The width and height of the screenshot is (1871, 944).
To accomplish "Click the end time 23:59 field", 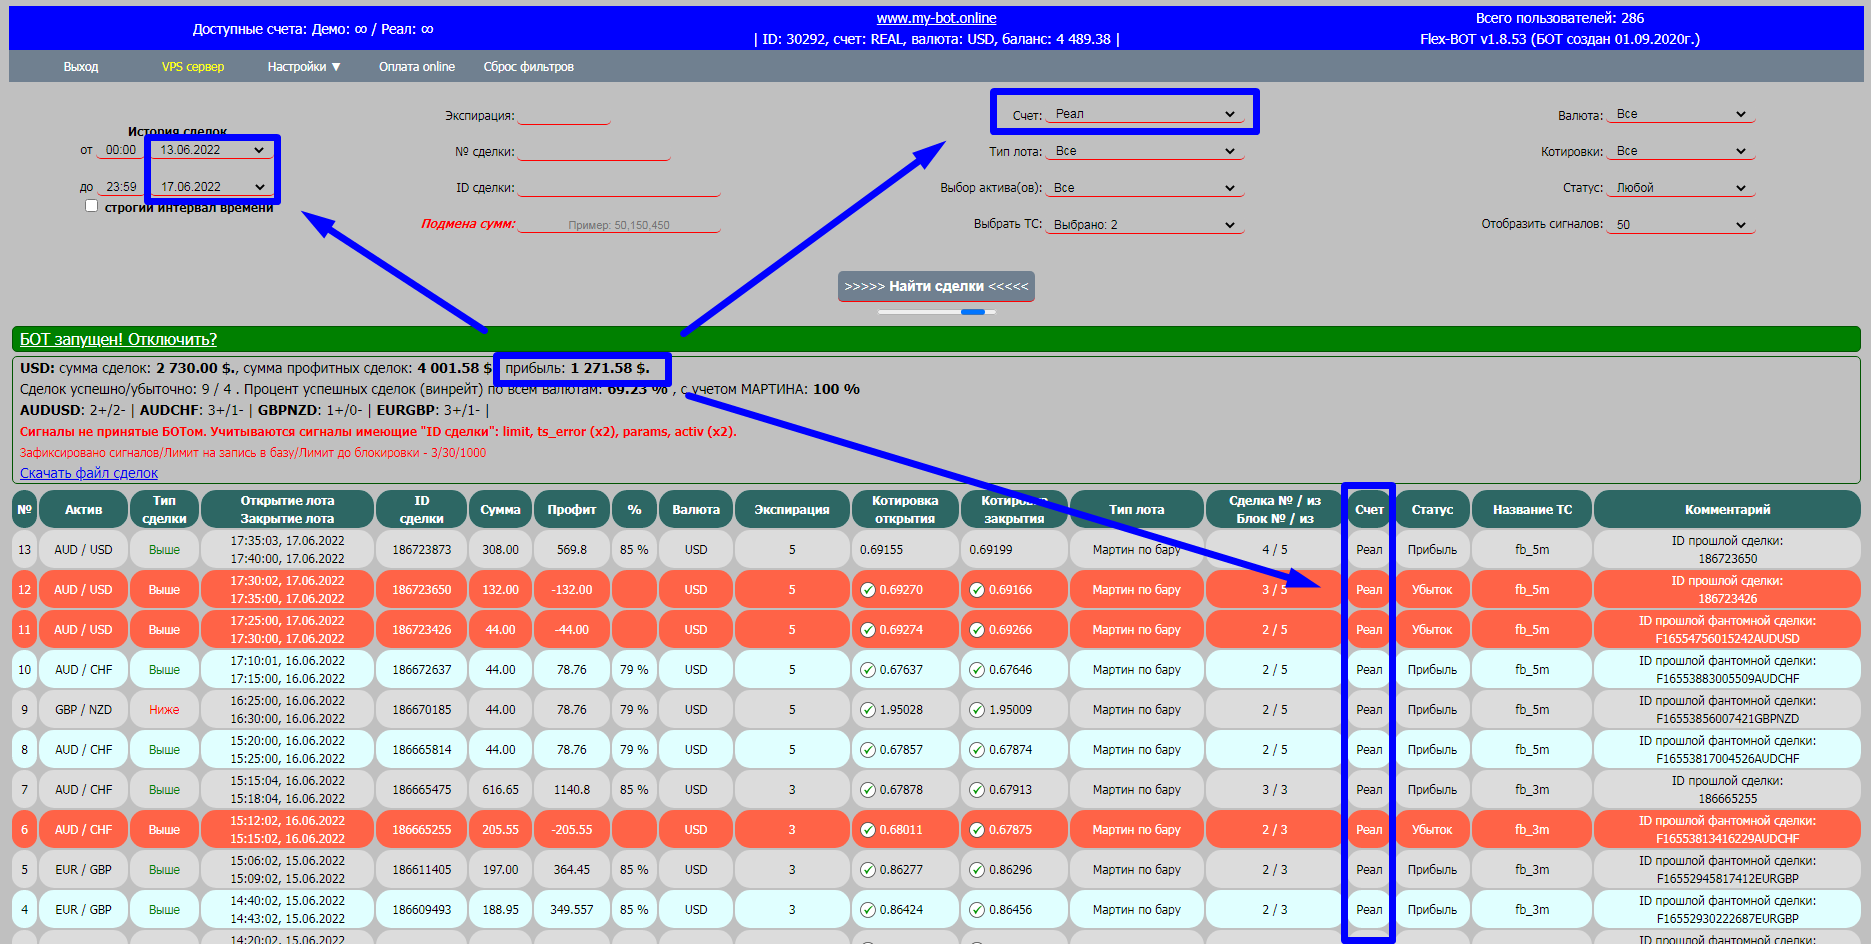I will click(x=121, y=187).
